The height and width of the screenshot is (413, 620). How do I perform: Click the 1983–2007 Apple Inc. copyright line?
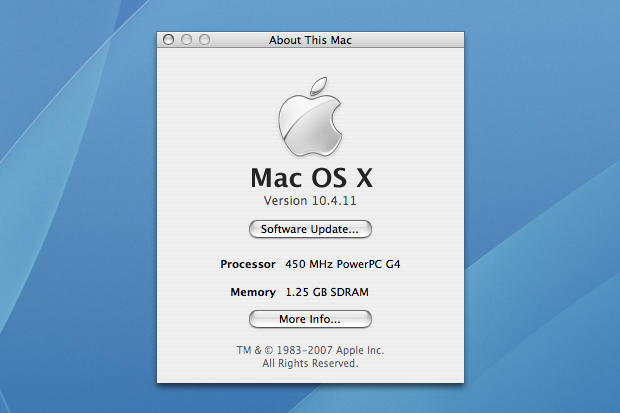(310, 350)
